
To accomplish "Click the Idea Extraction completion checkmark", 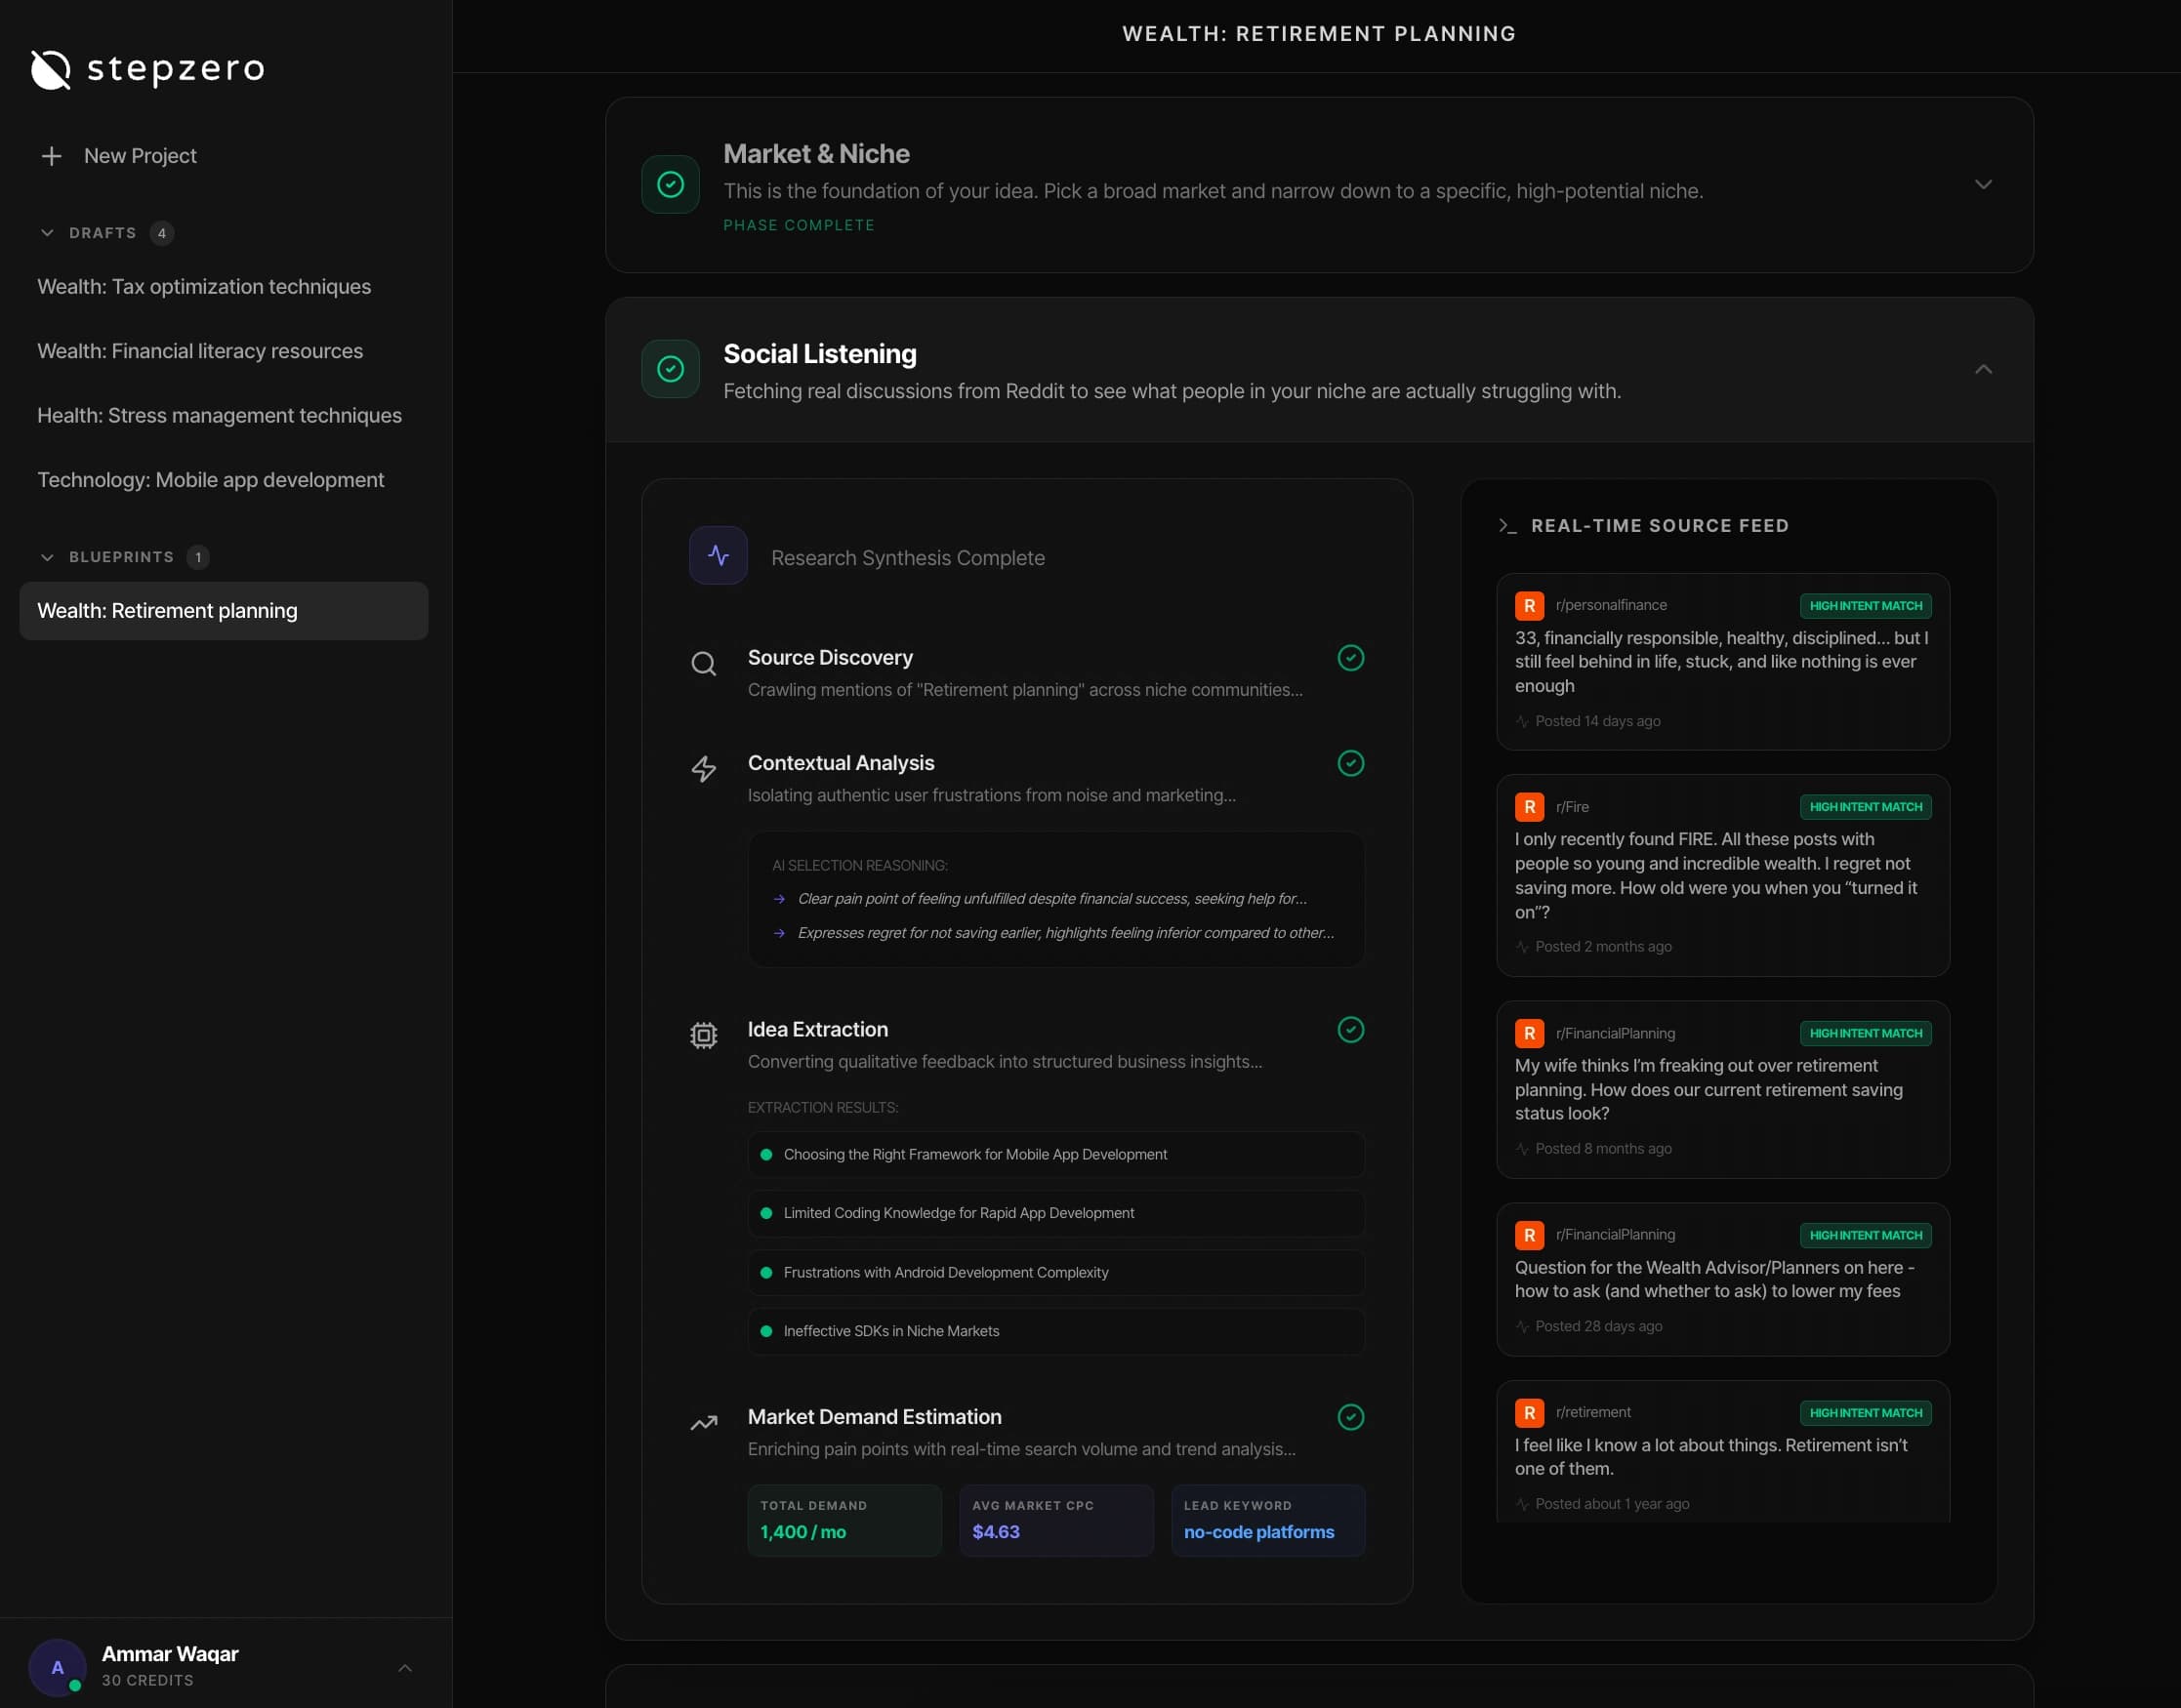I will coord(1350,1029).
